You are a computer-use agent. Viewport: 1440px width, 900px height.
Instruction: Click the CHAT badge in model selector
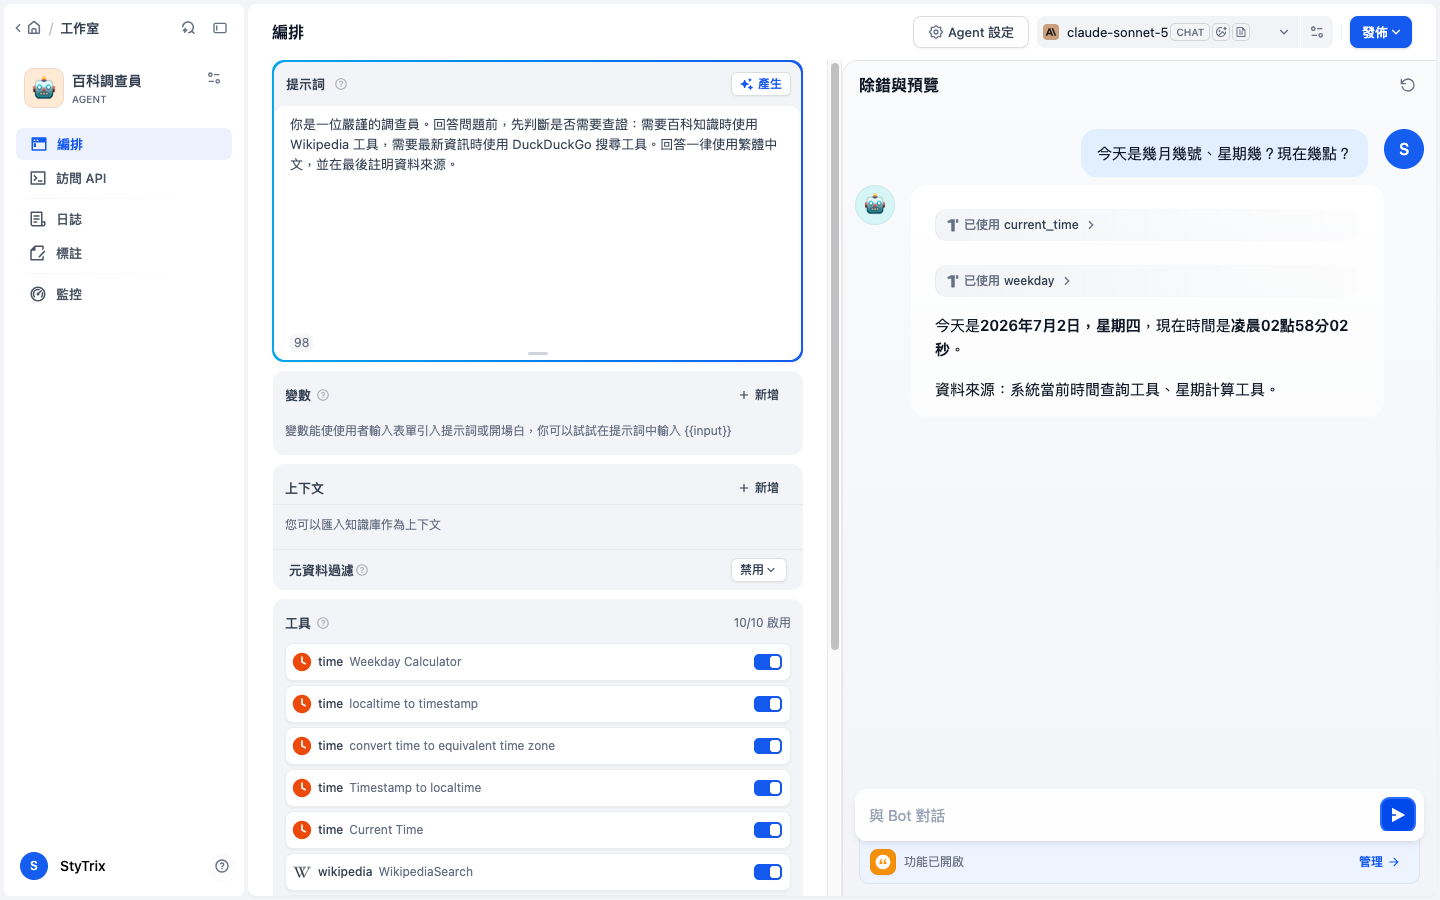1190,32
